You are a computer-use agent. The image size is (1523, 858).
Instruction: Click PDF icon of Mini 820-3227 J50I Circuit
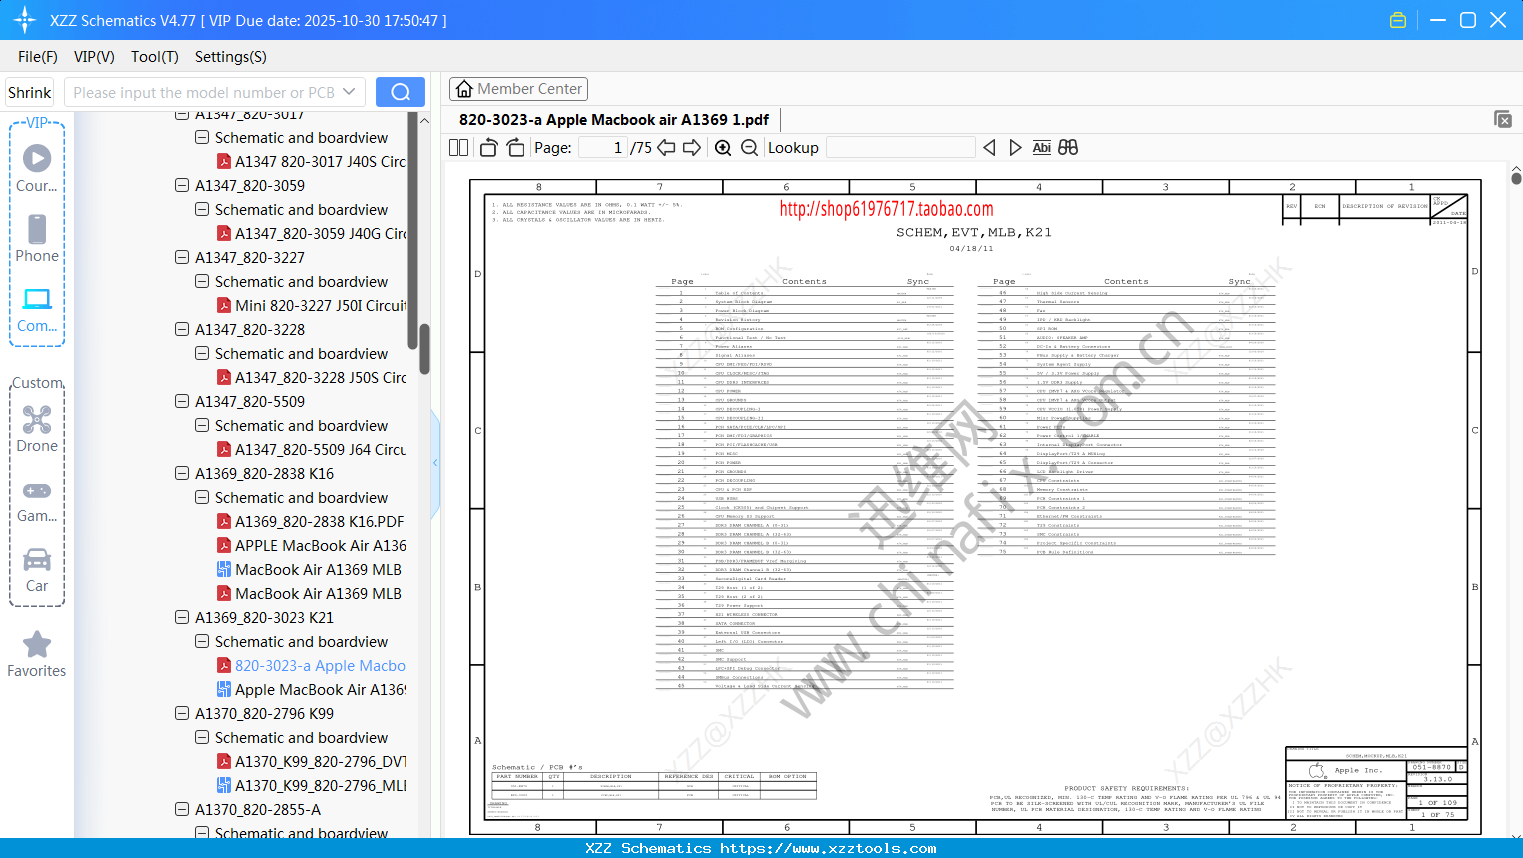[225, 305]
